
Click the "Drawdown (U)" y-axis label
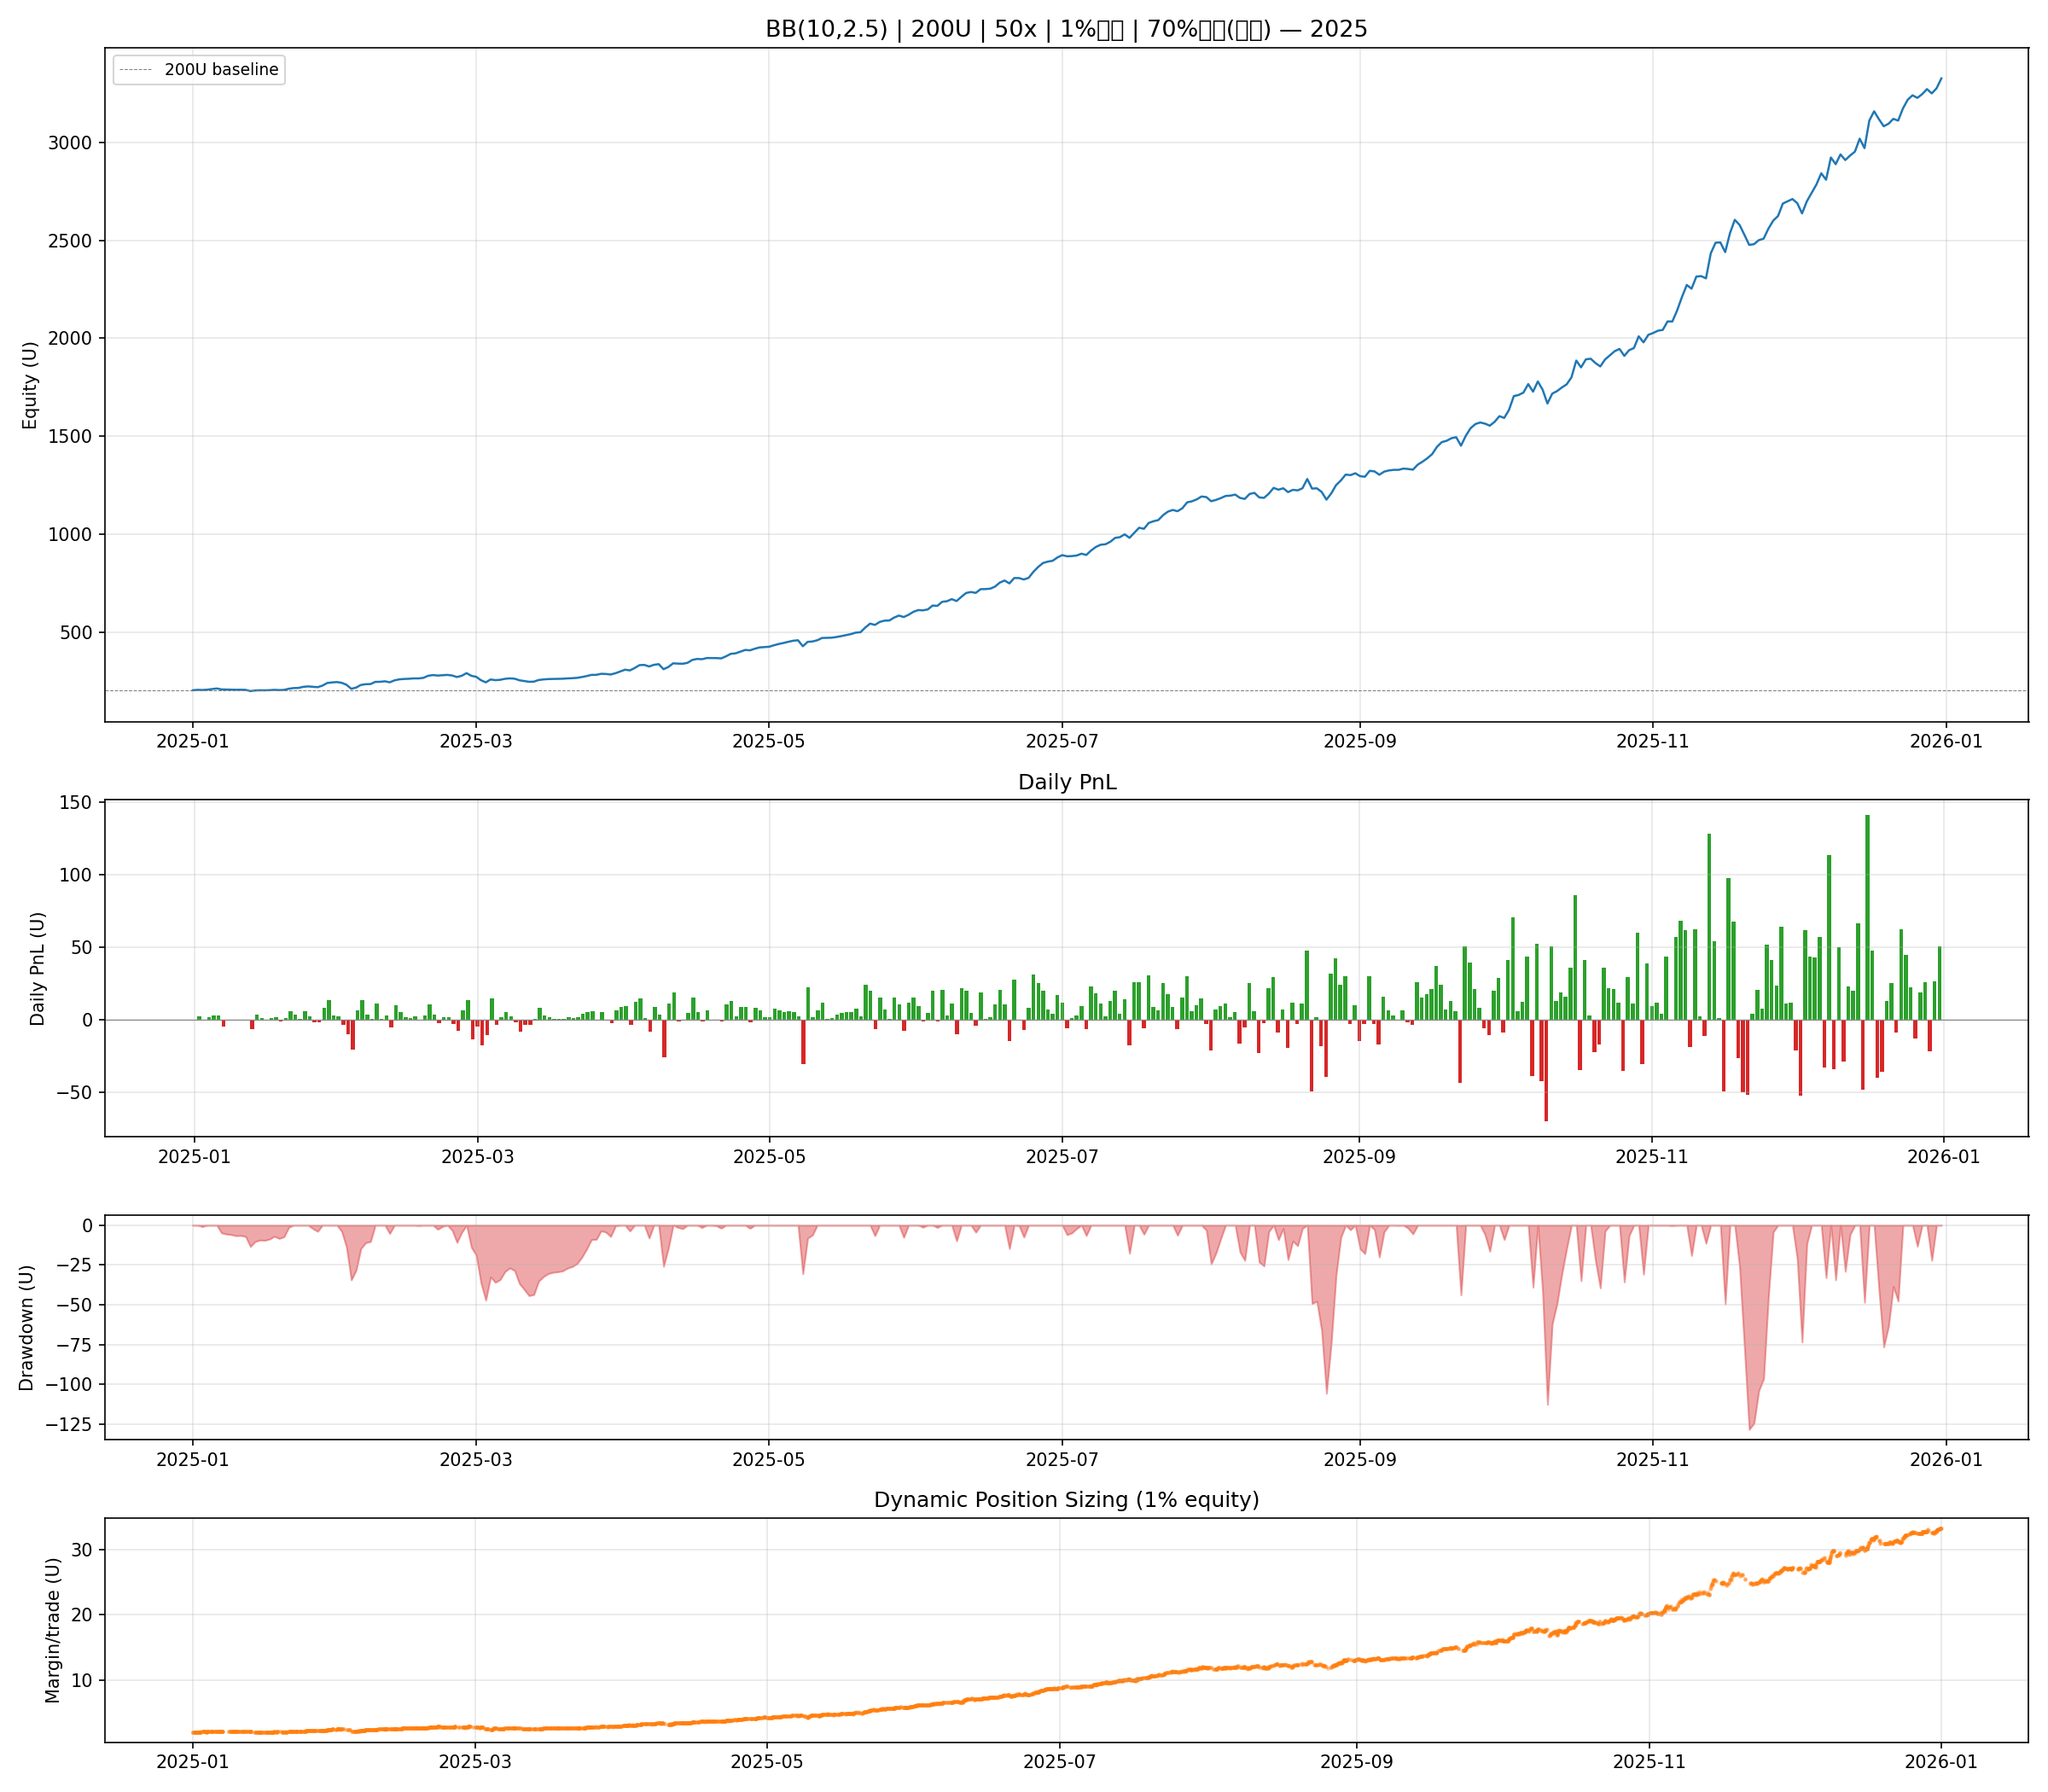point(27,1327)
